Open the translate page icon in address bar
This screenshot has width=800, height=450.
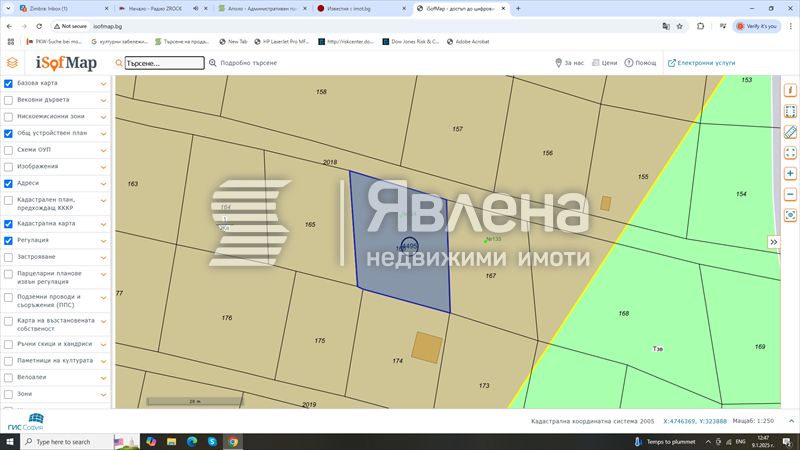click(x=666, y=26)
